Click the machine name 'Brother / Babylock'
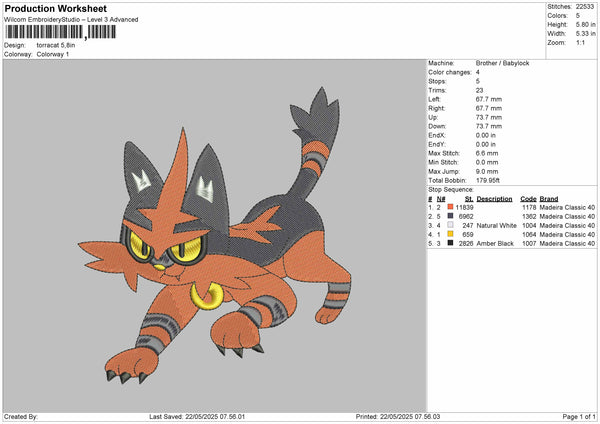 click(x=502, y=63)
